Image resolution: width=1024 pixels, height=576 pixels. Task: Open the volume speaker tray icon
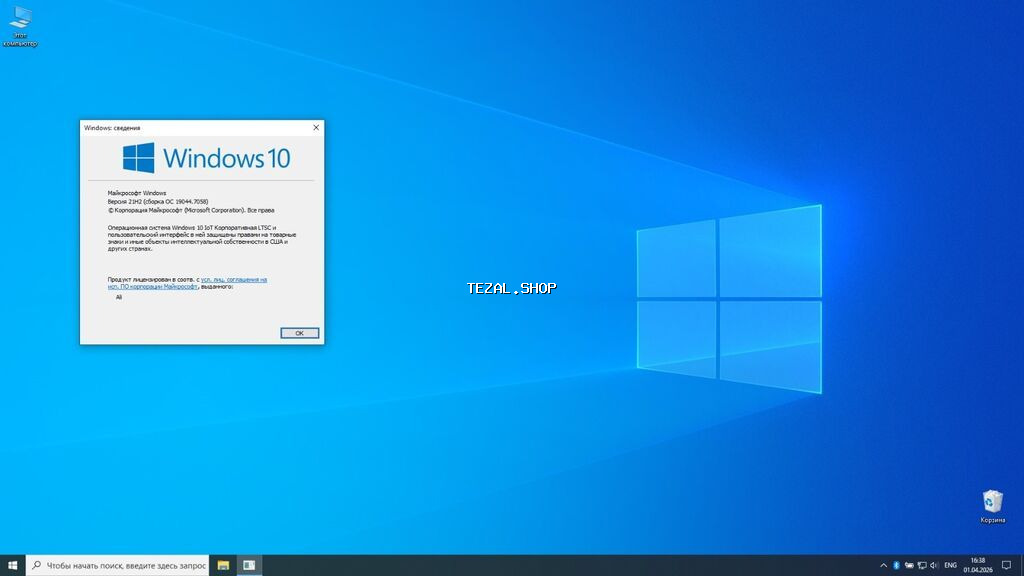click(x=934, y=565)
